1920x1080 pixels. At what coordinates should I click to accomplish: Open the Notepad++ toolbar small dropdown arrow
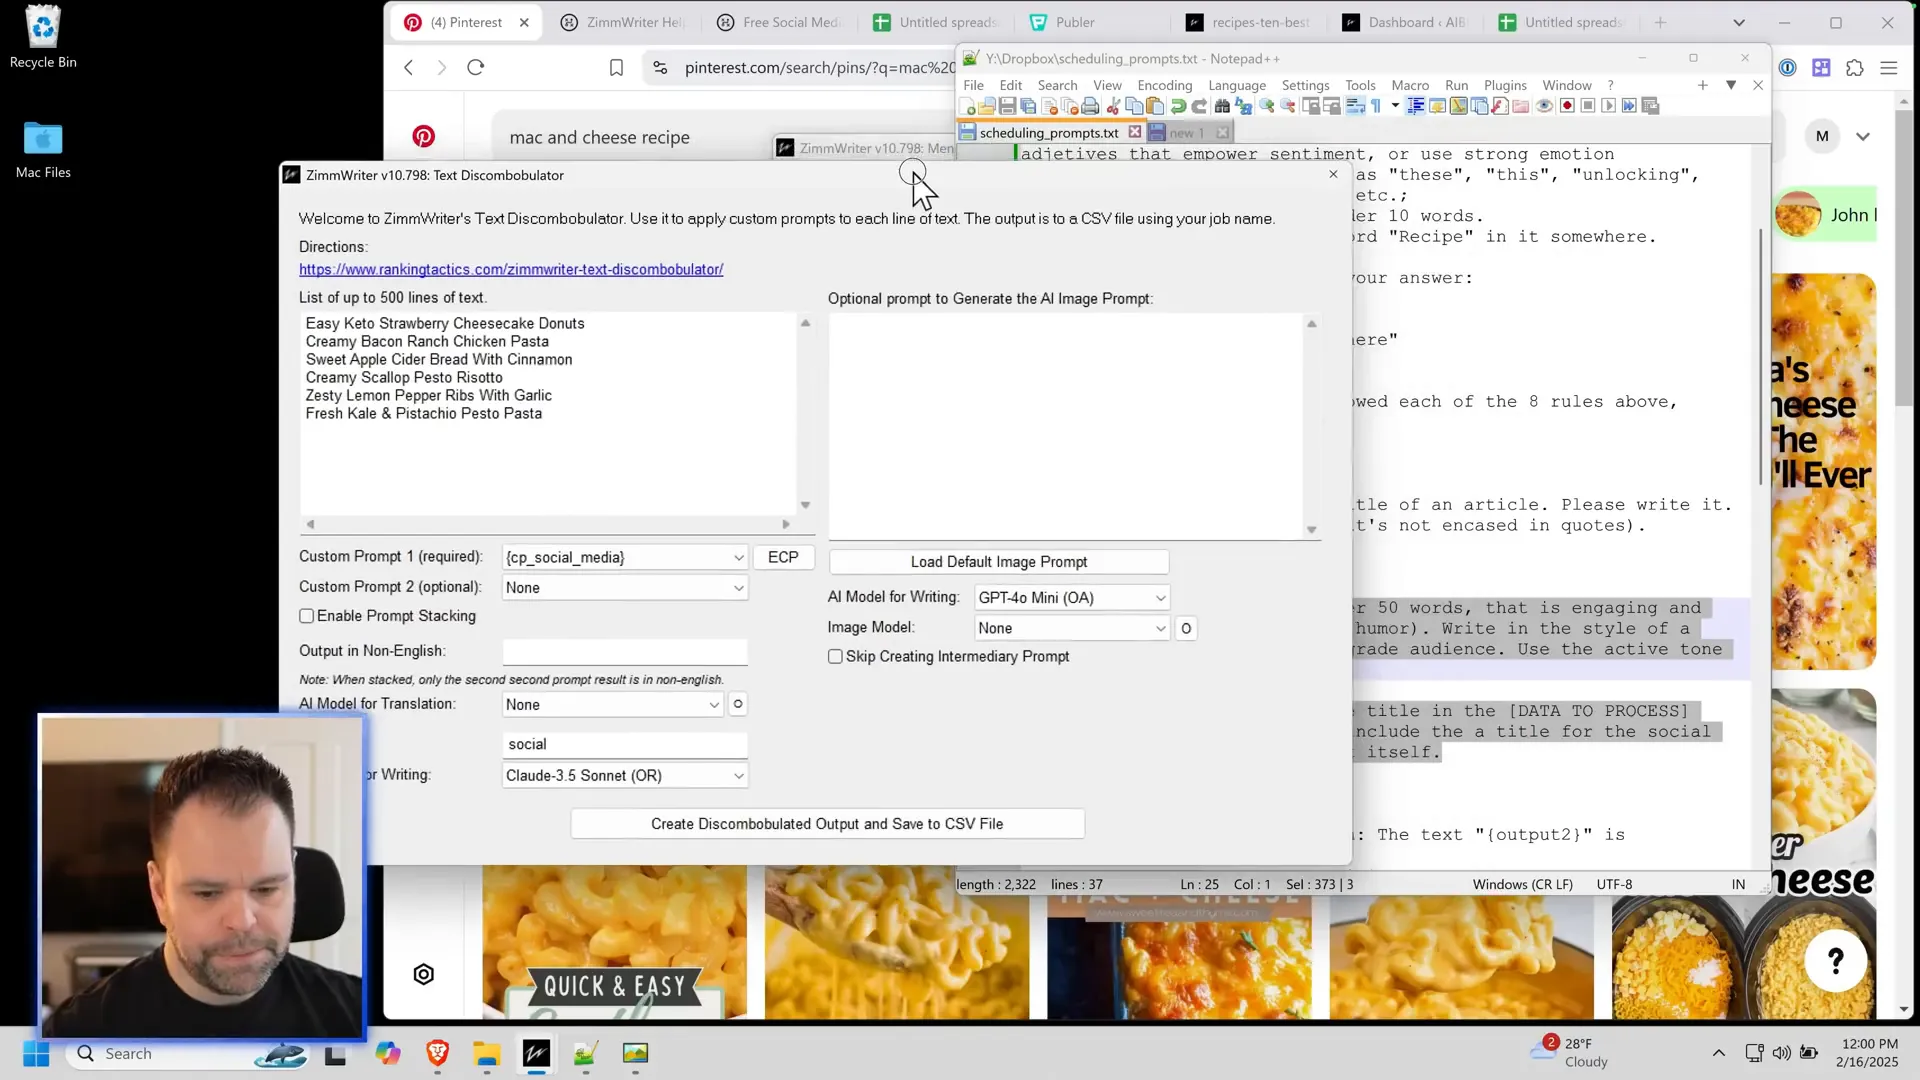pos(1395,106)
